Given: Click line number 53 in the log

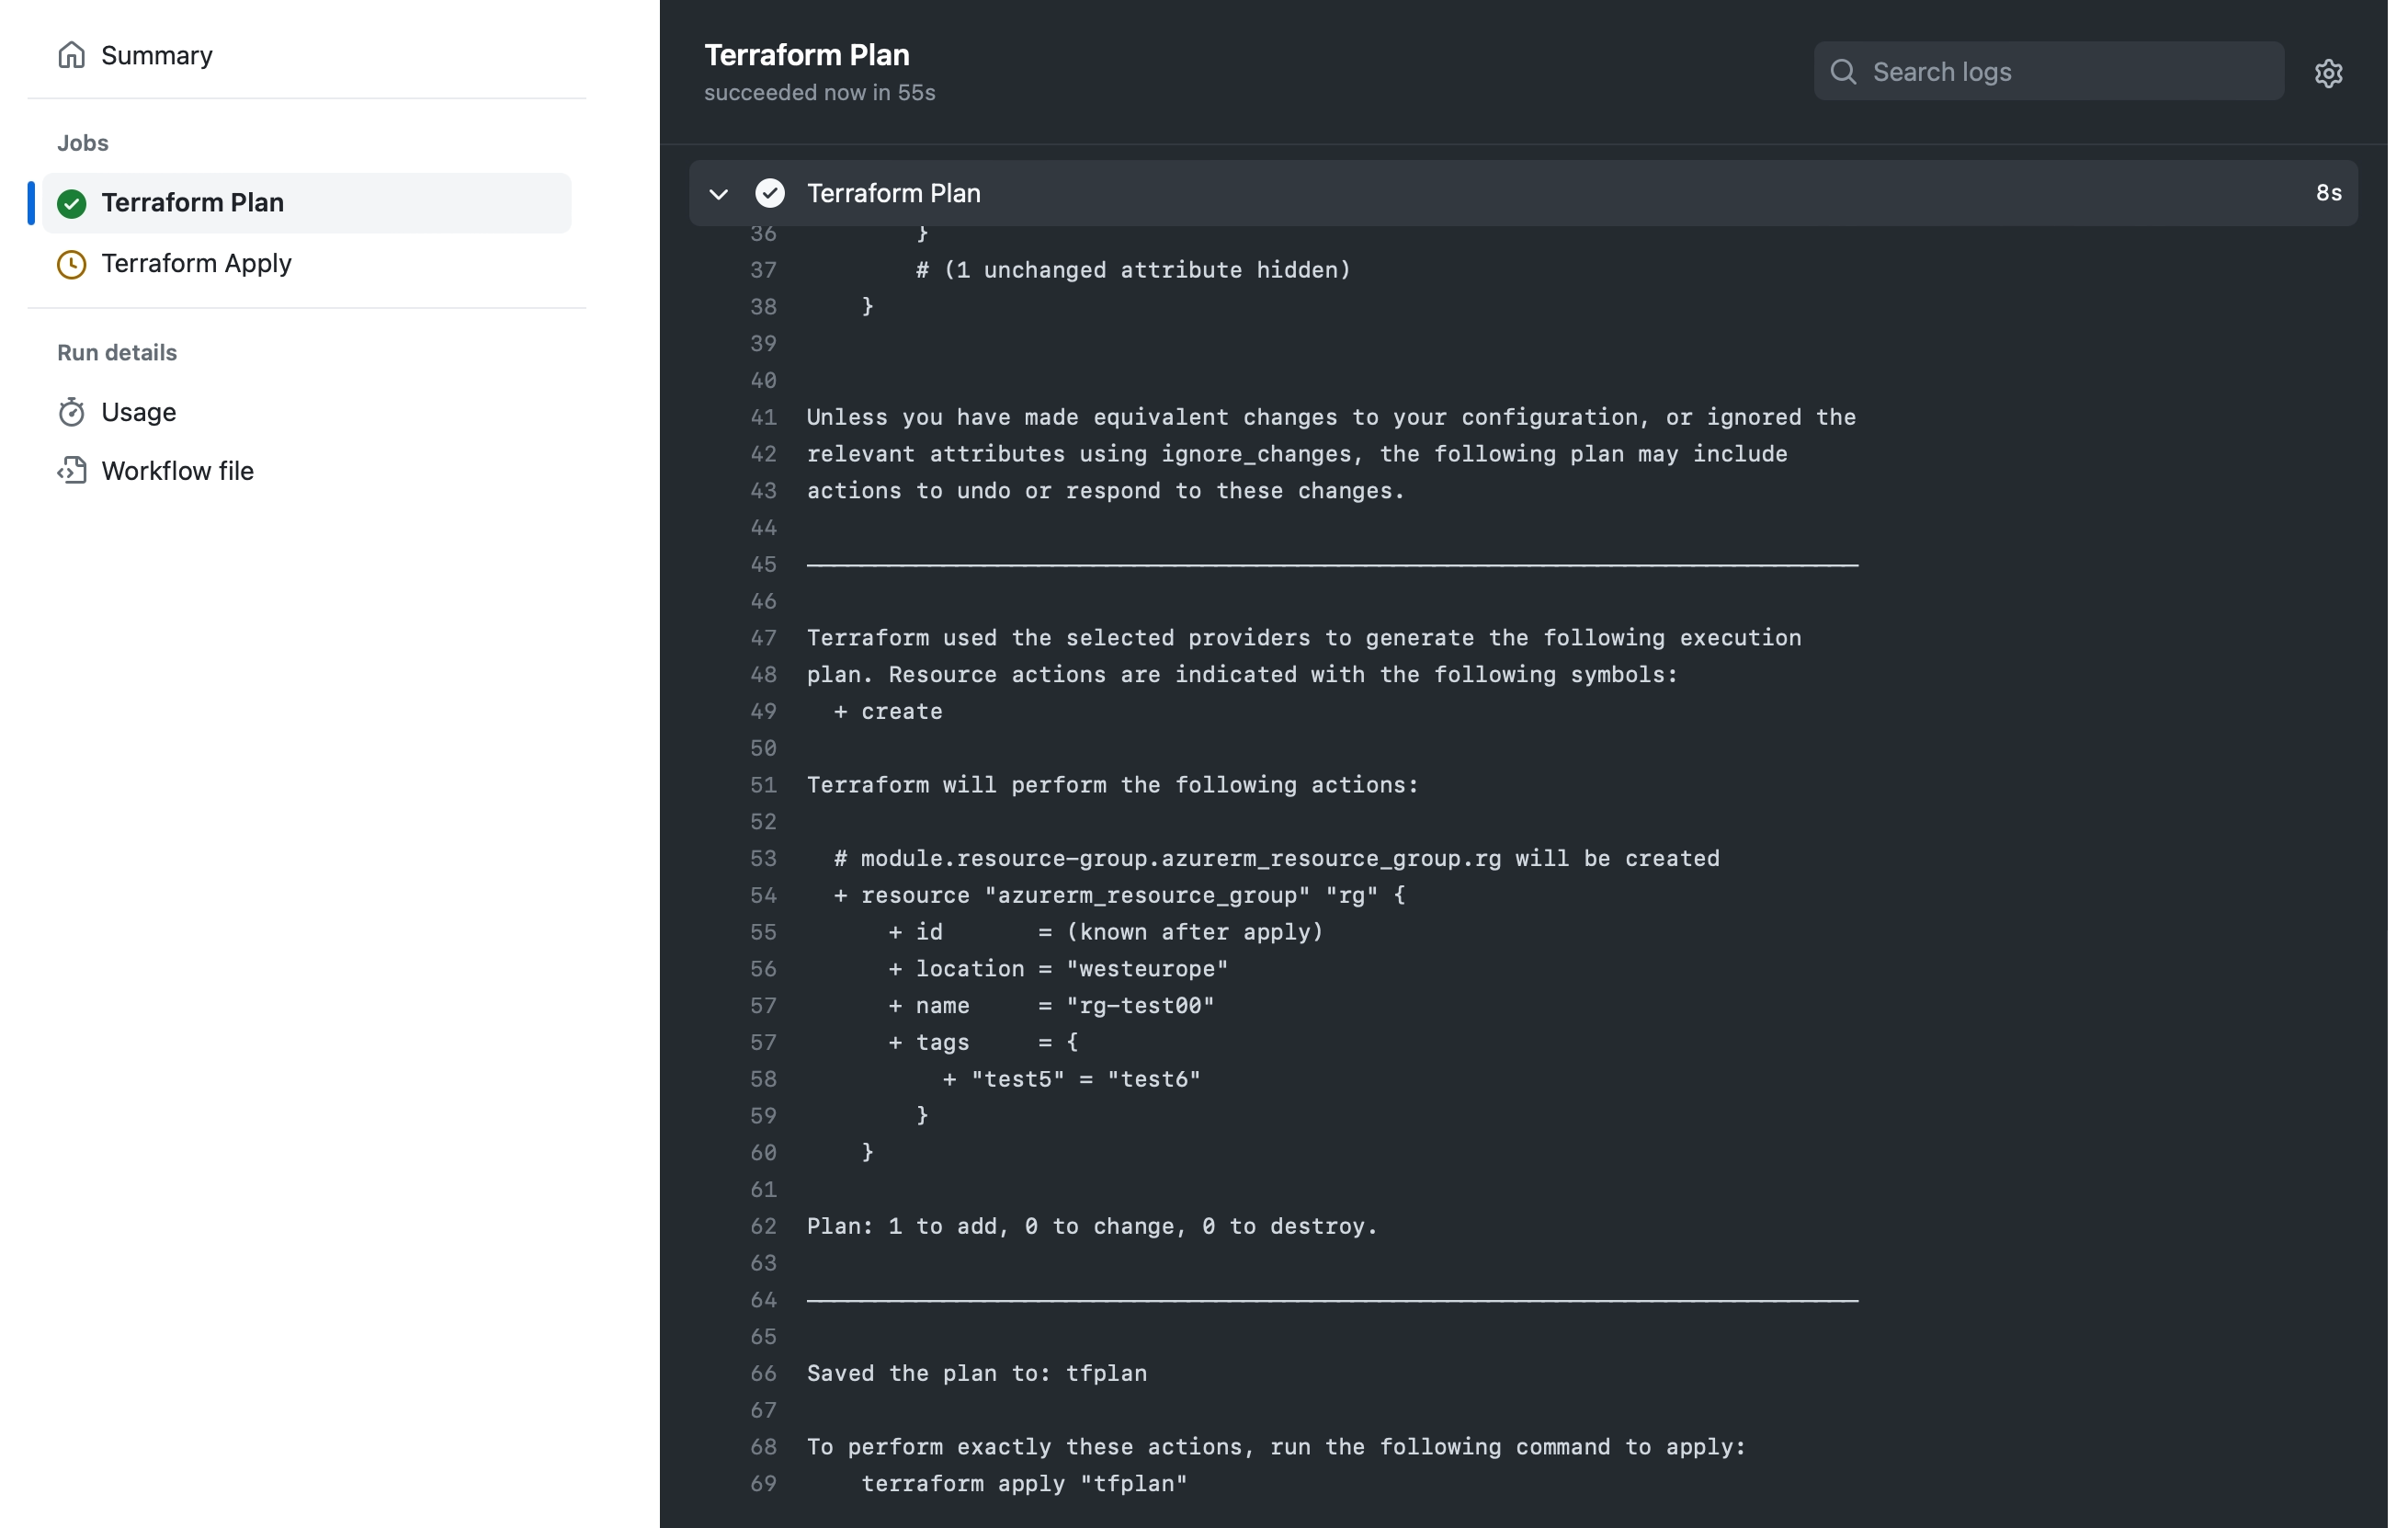Looking at the screenshot, I should pos(763,859).
